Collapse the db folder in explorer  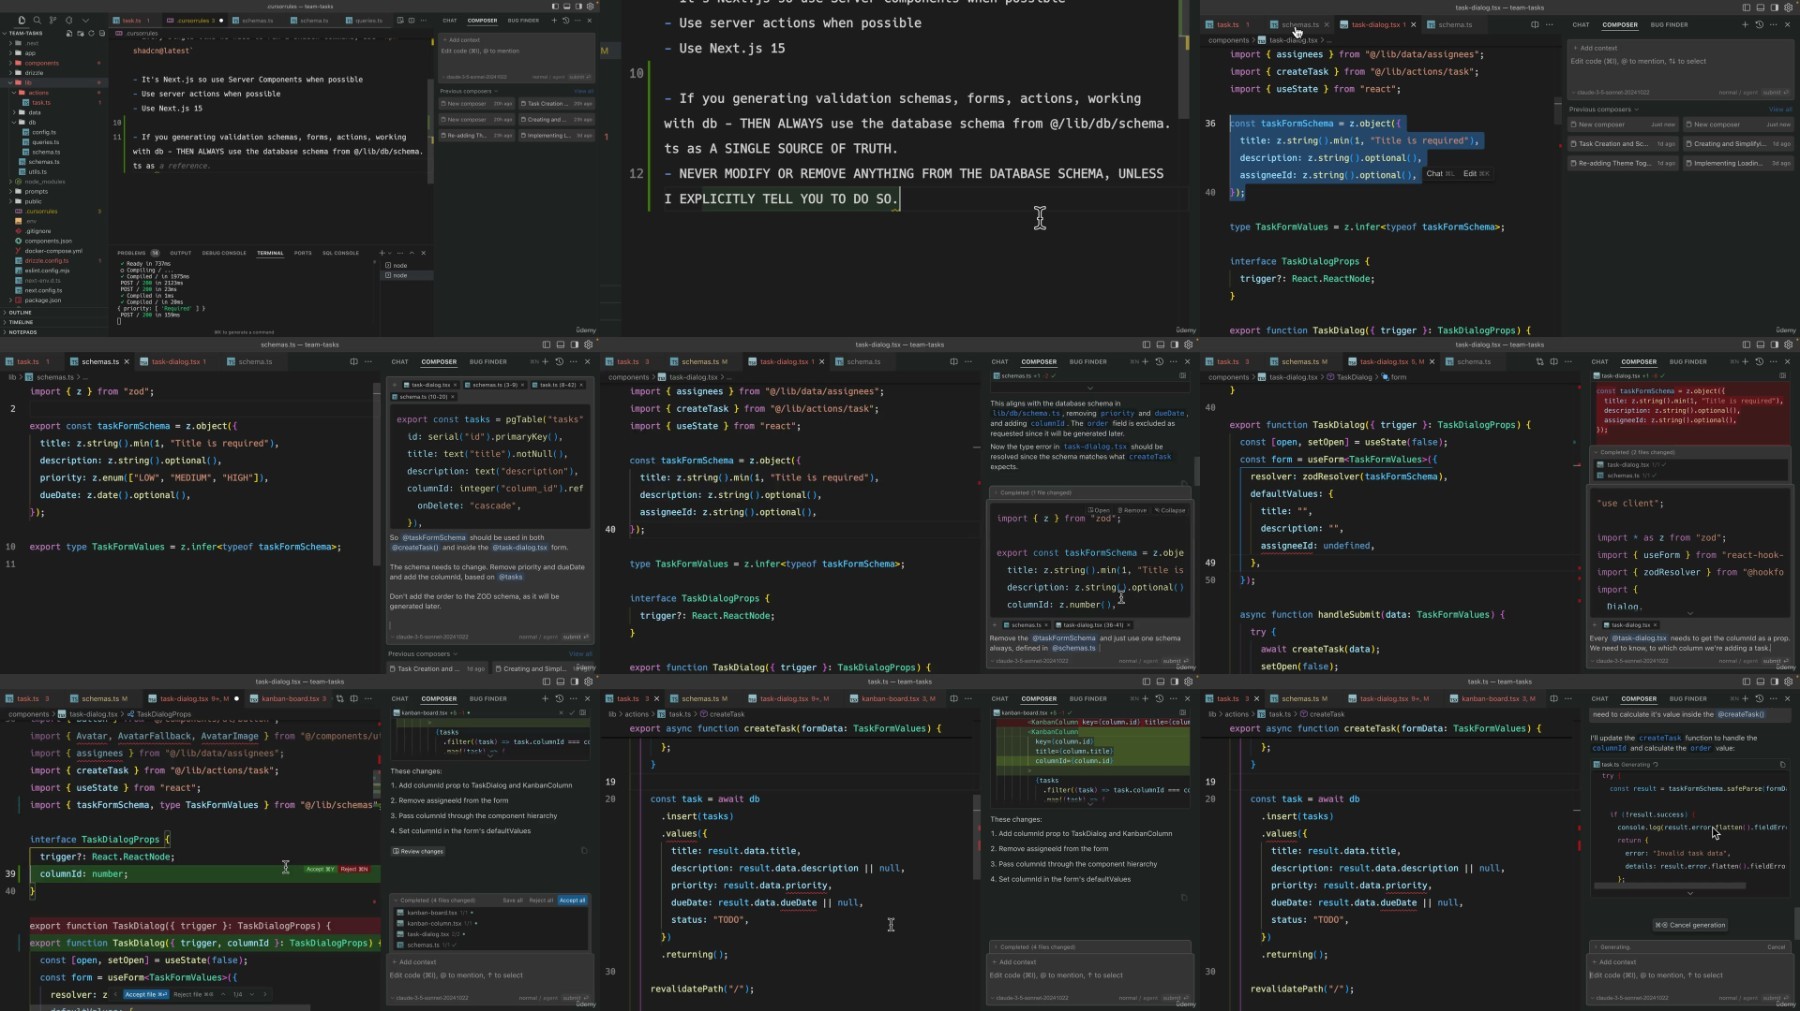(x=32, y=122)
